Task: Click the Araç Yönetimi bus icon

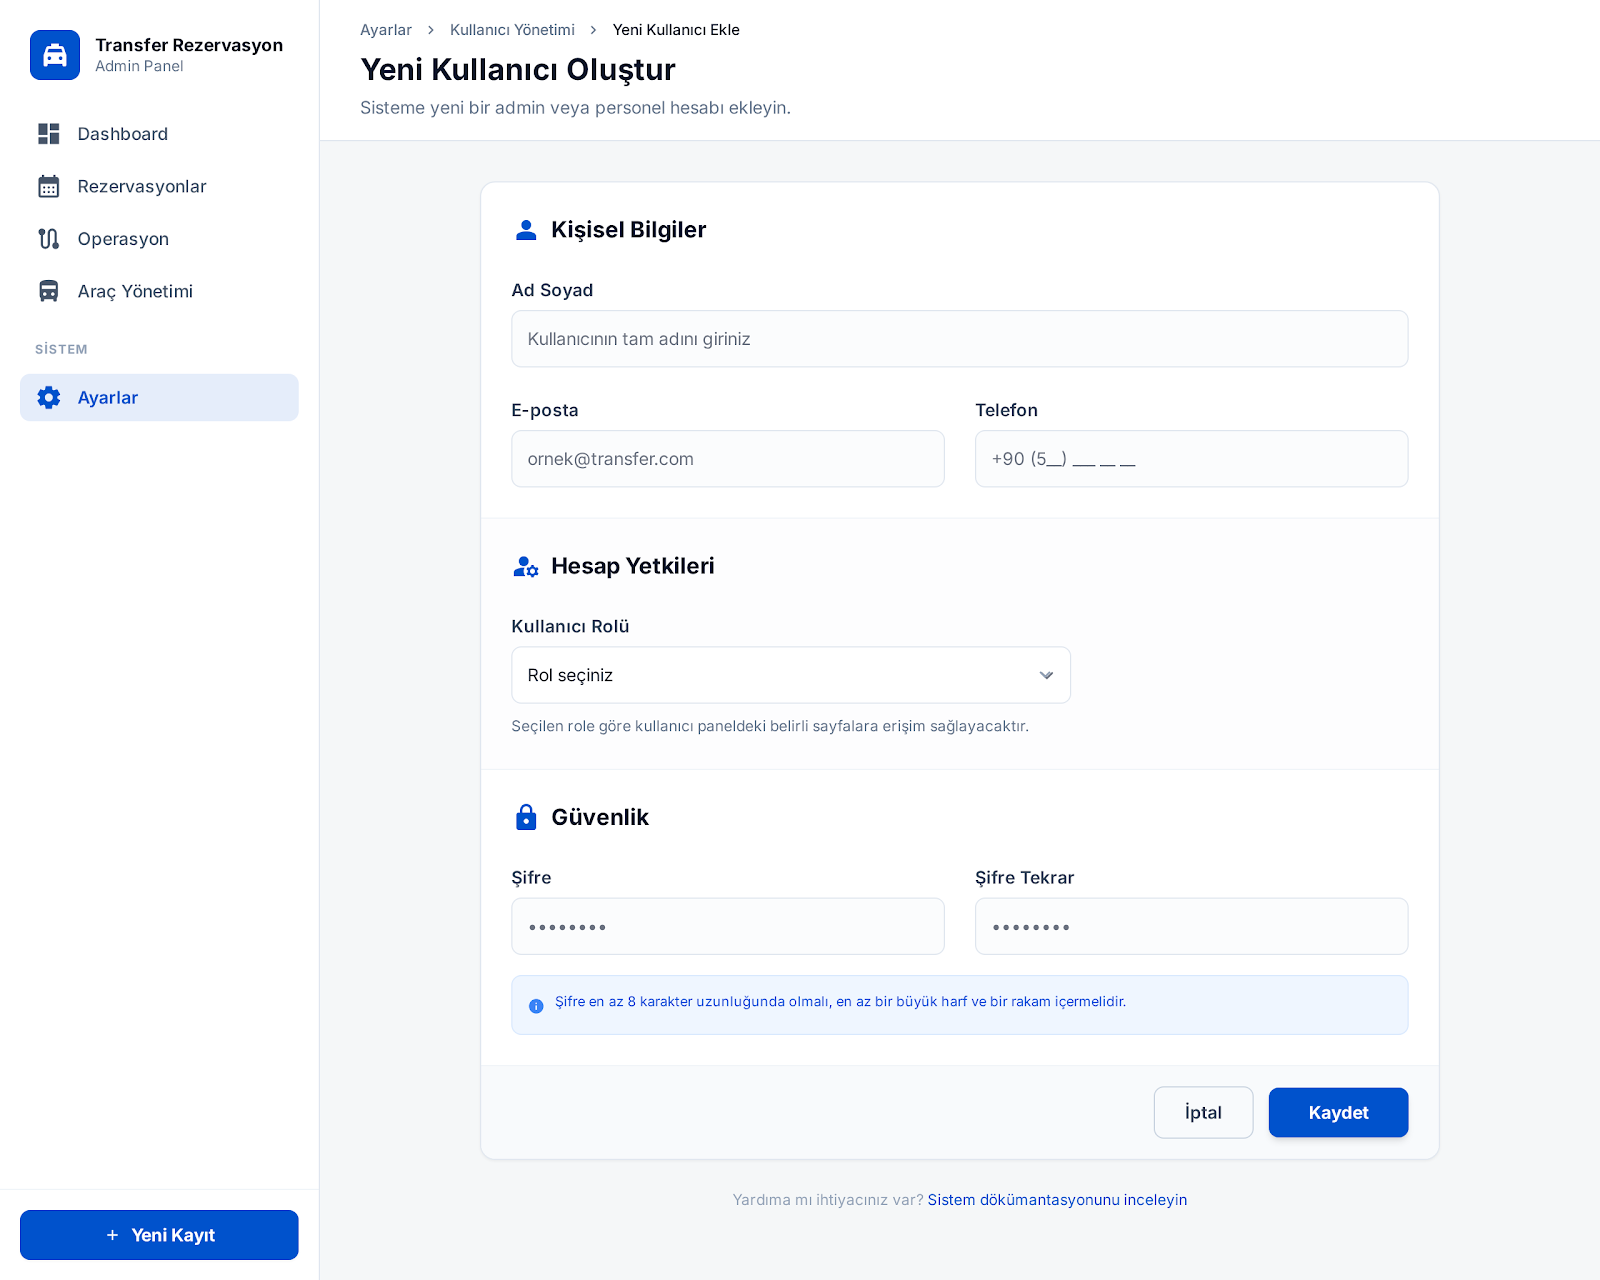Action: (49, 291)
